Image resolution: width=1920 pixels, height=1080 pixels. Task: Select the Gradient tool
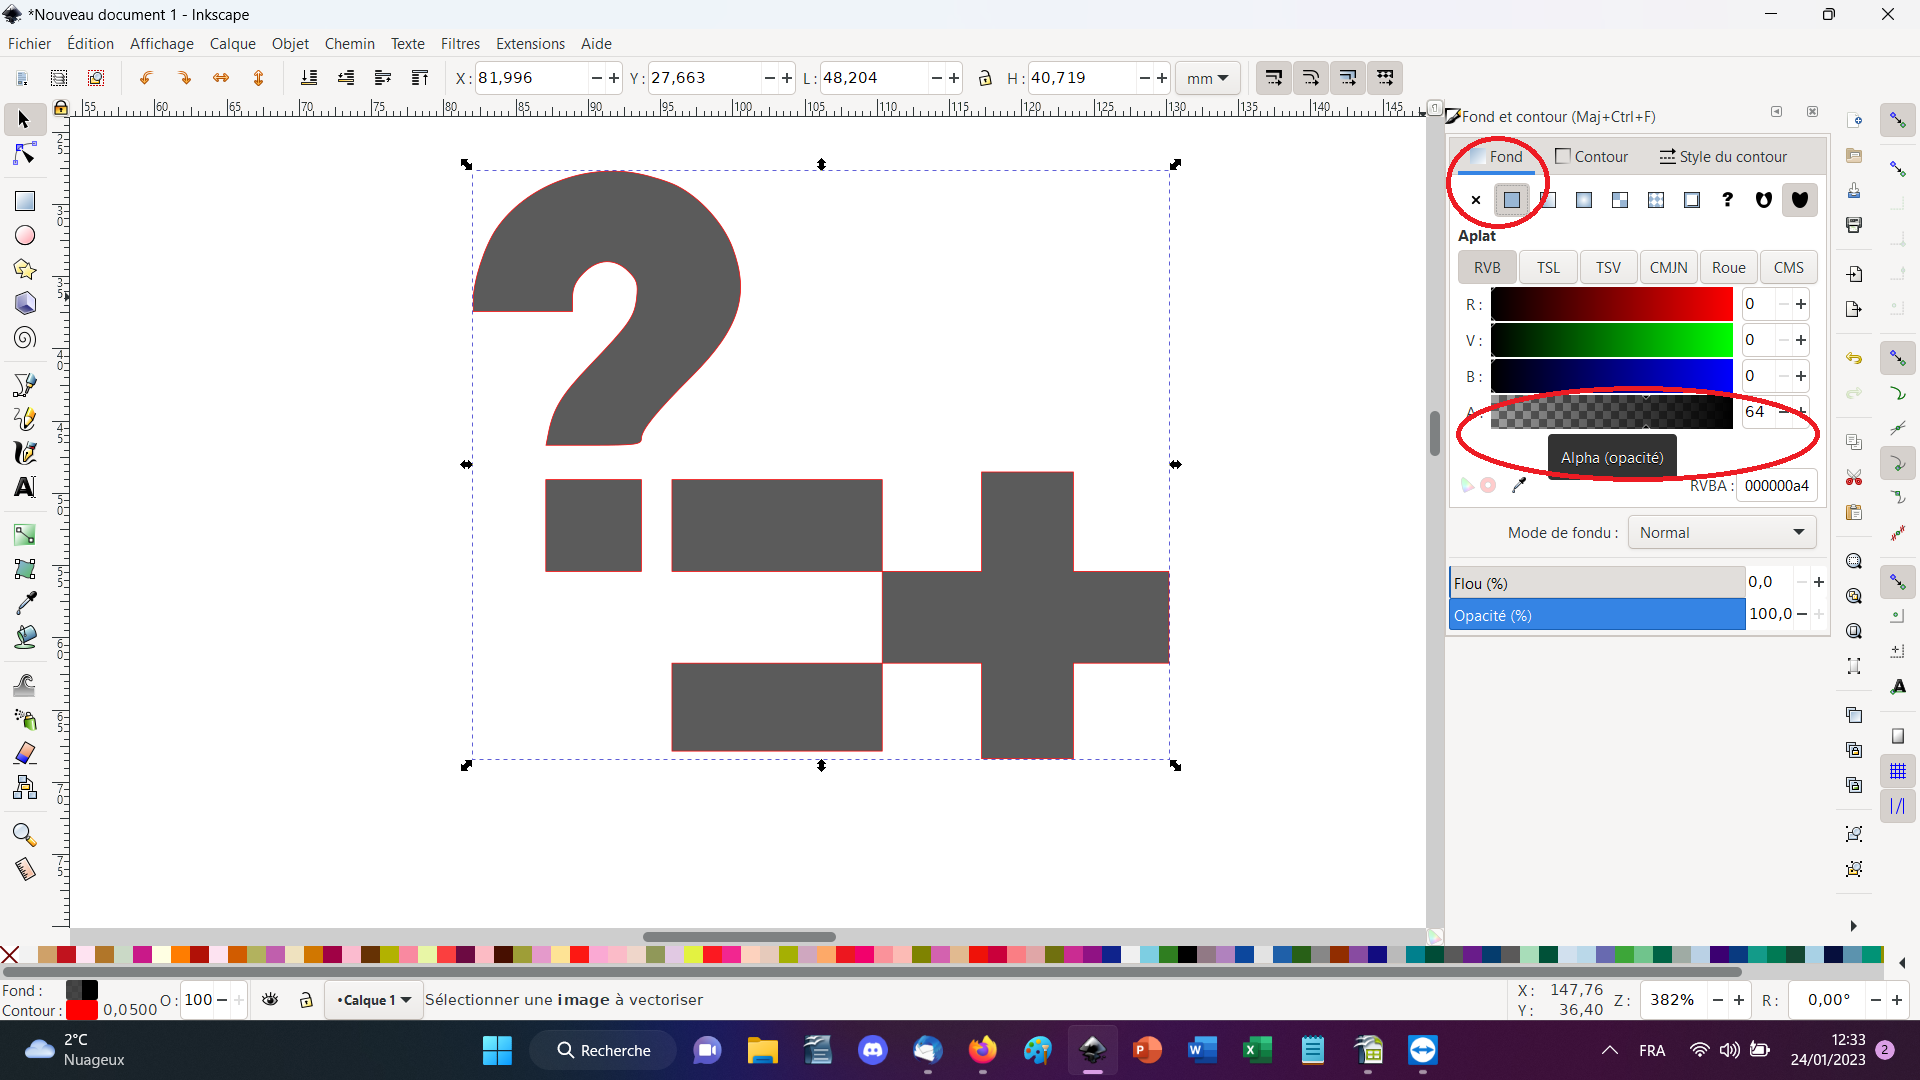25,535
